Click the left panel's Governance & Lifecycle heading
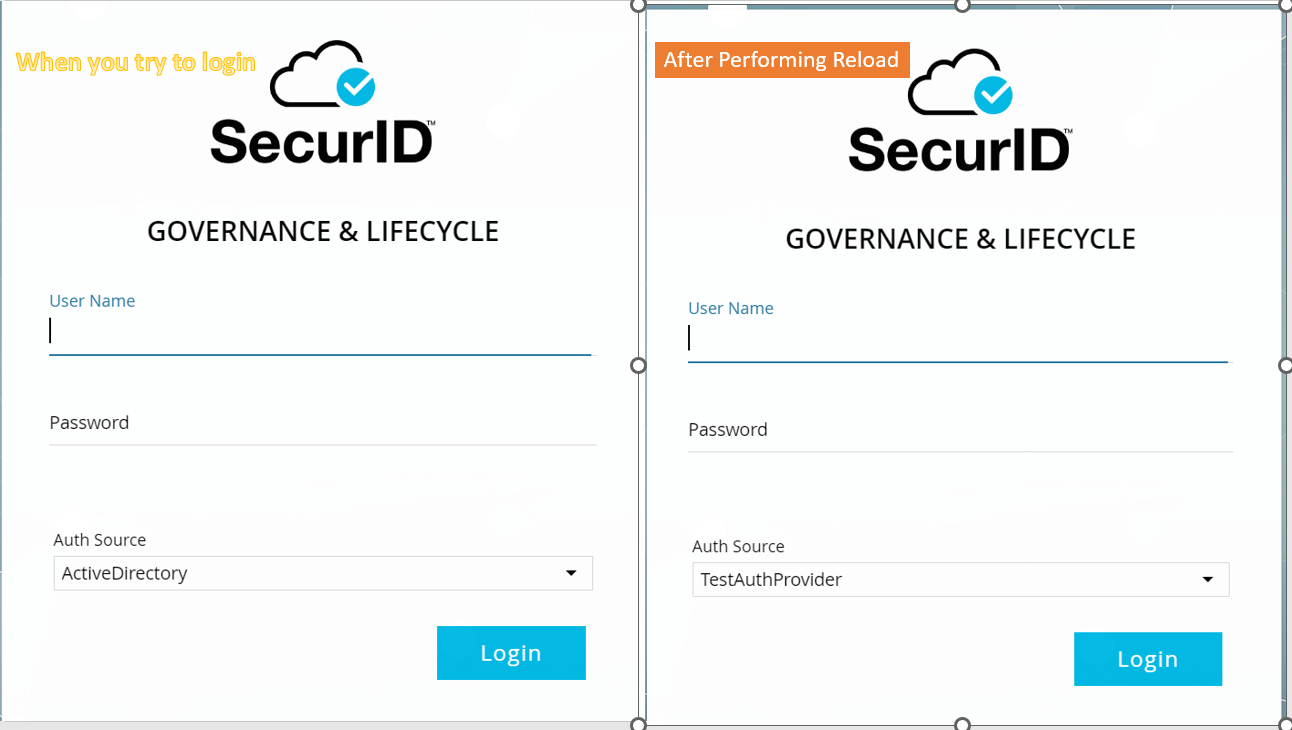The image size is (1292, 730). pyautogui.click(x=322, y=232)
